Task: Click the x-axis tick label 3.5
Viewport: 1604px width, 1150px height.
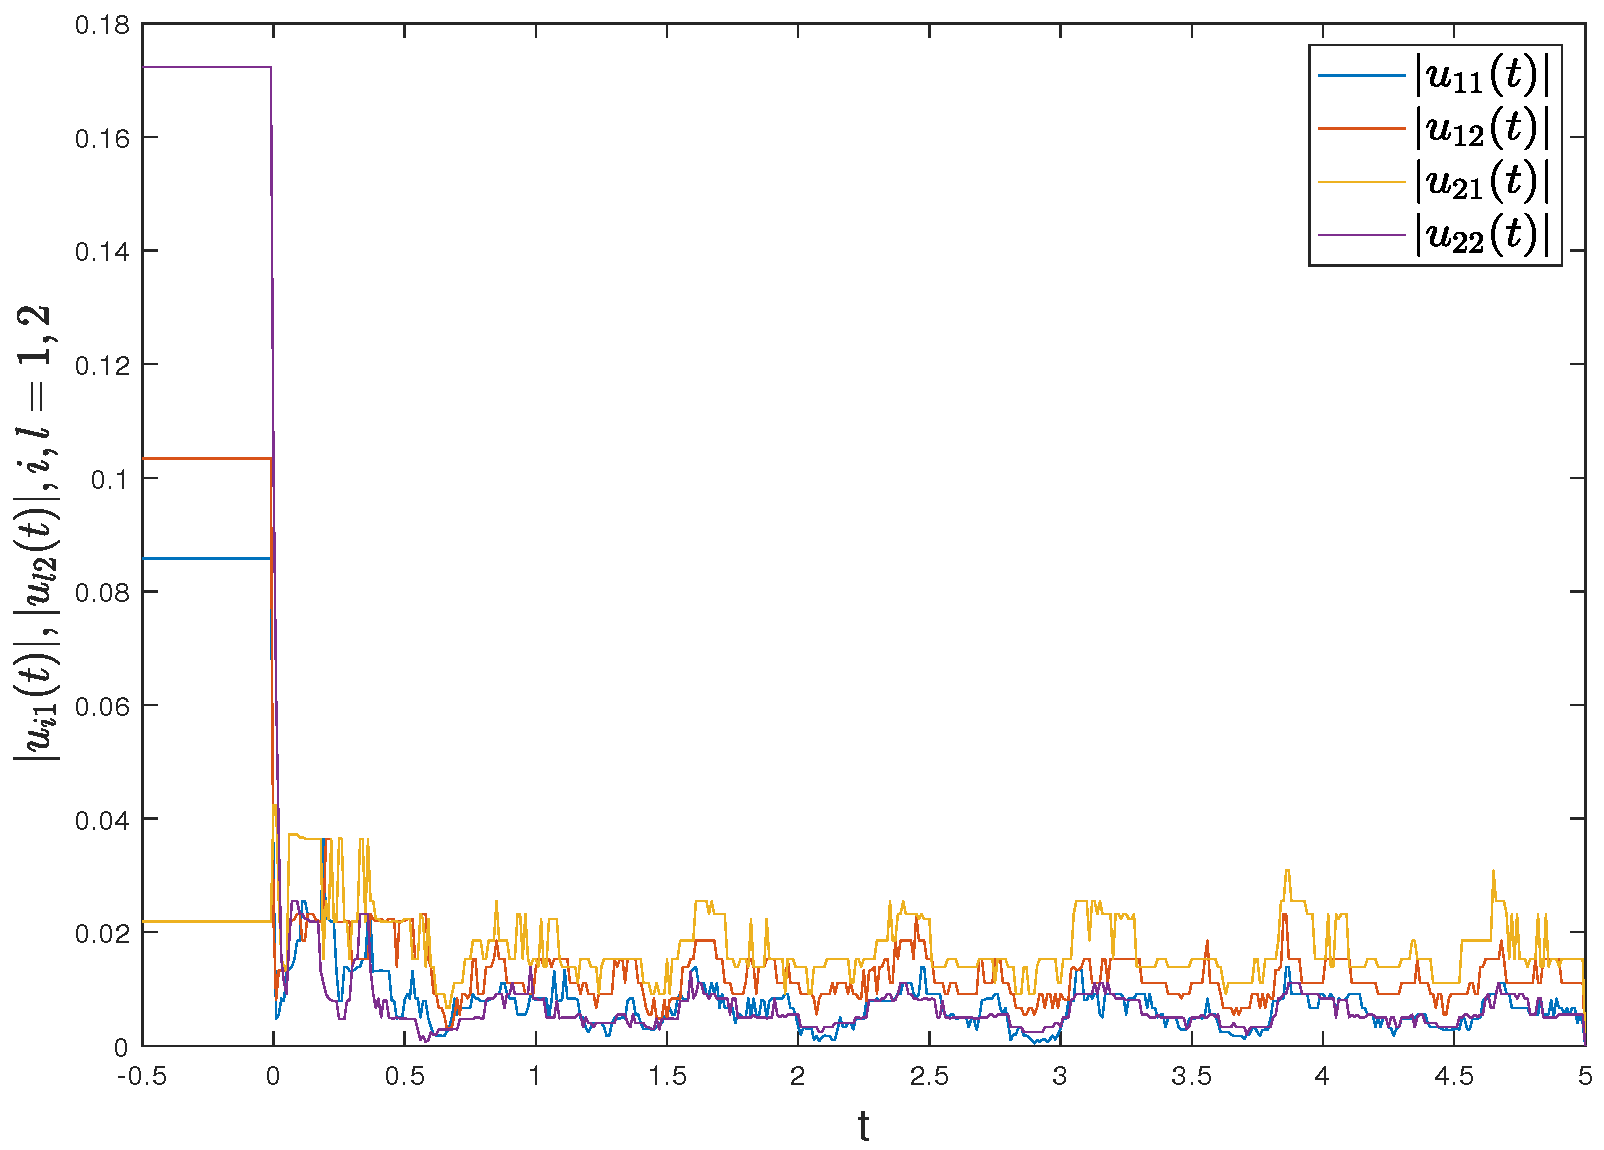Action: (x=1192, y=1077)
